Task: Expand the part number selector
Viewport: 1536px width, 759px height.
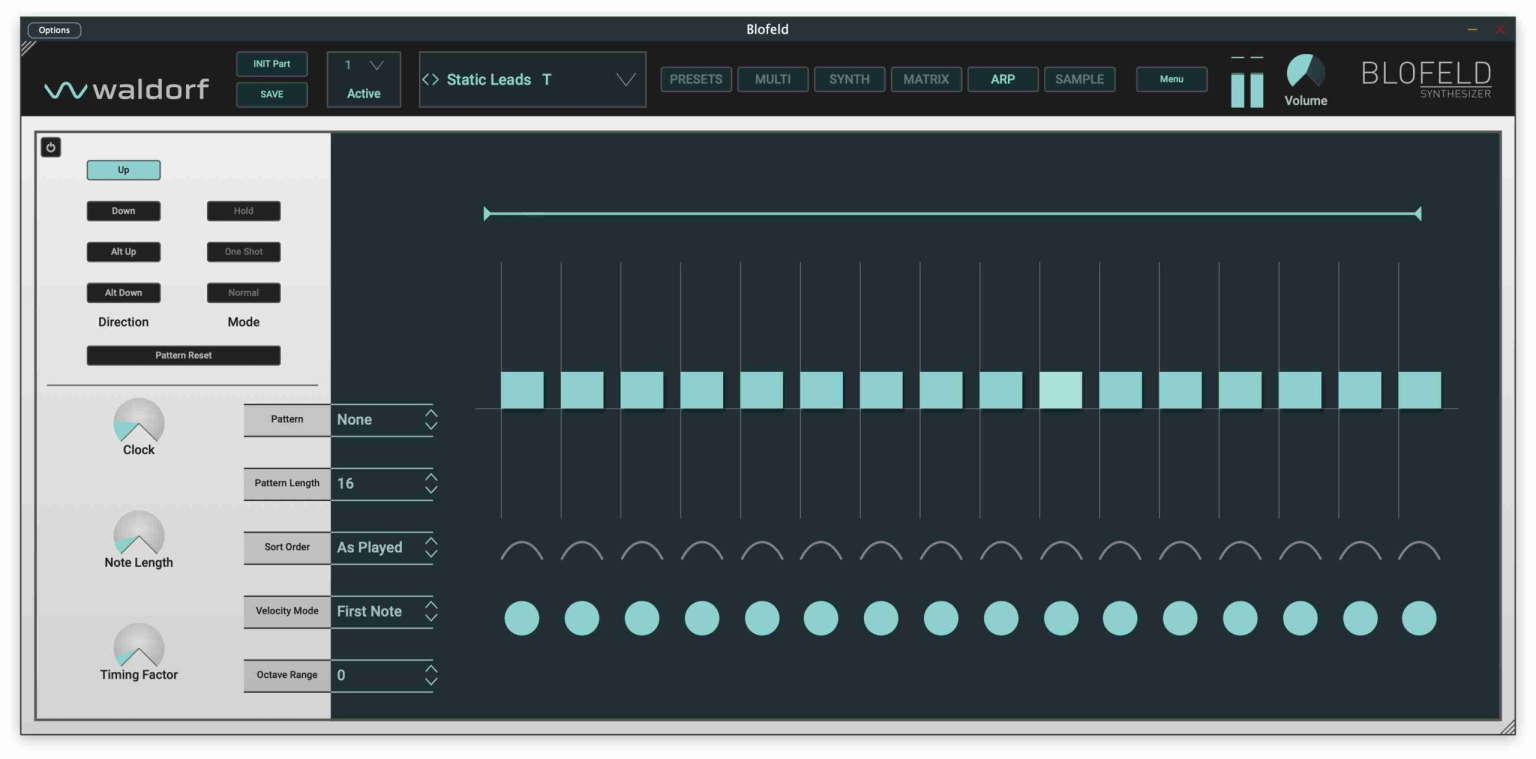Action: coord(376,66)
